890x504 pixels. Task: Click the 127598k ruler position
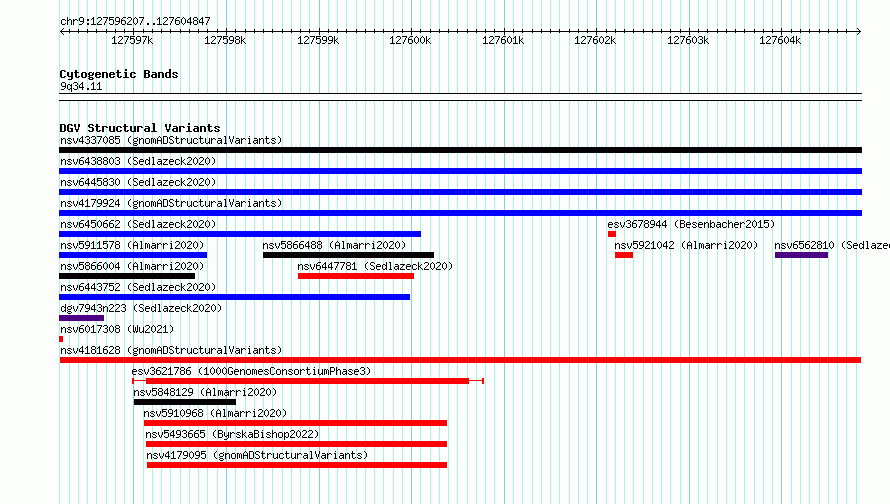[225, 40]
